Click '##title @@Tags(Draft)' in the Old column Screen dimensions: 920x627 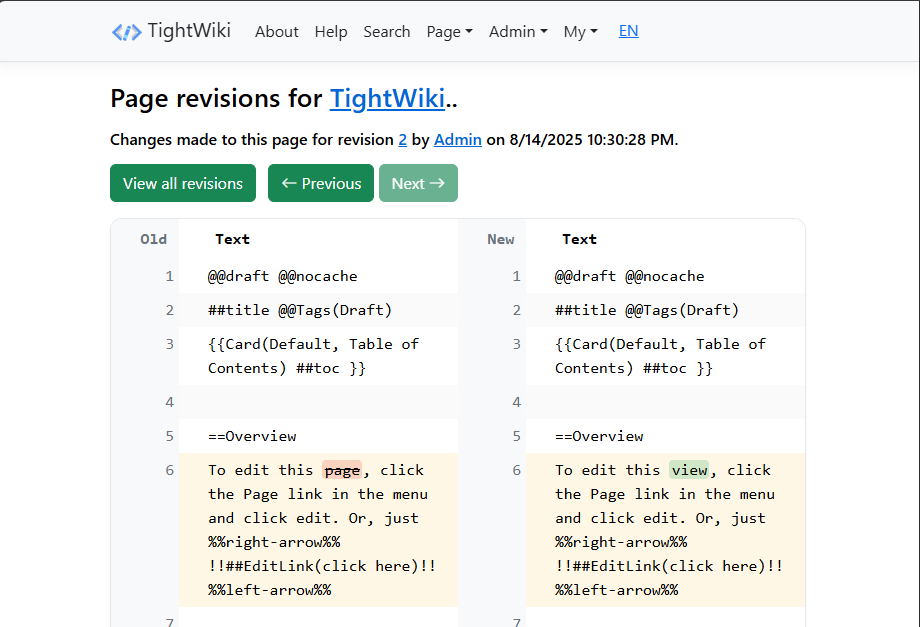pos(300,310)
